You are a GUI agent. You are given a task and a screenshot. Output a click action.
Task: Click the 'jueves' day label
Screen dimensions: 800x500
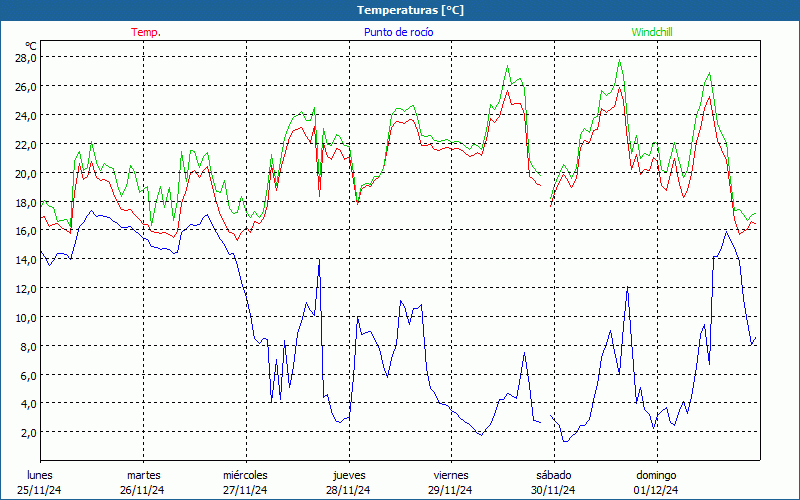click(349, 475)
